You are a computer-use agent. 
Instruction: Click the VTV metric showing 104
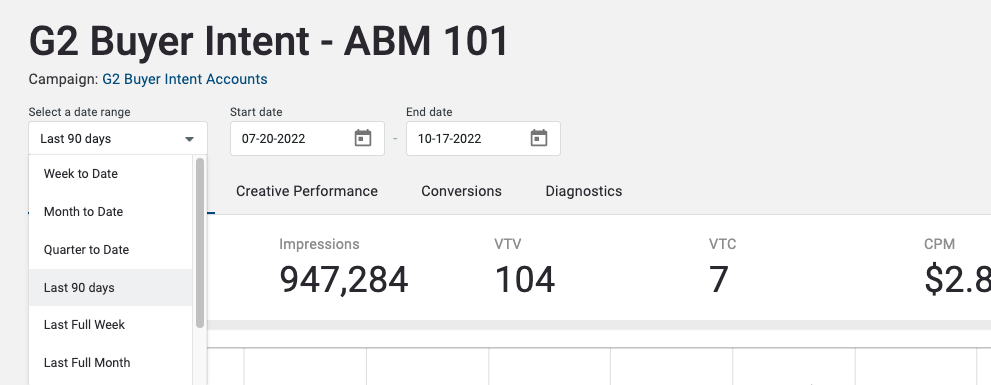[525, 279]
